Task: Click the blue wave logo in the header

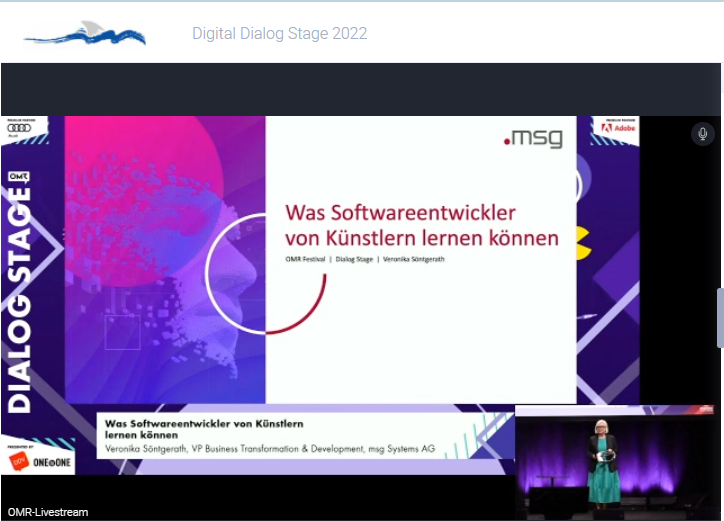Action: [x=85, y=33]
